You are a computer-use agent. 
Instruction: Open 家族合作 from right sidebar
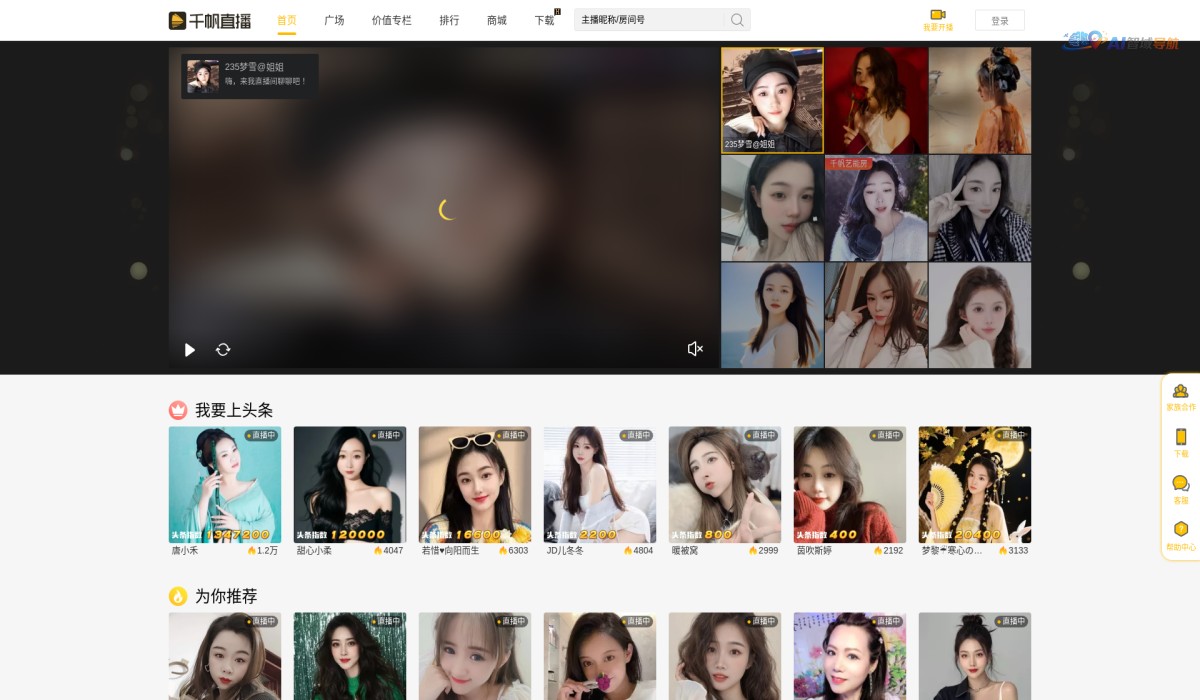click(1180, 391)
